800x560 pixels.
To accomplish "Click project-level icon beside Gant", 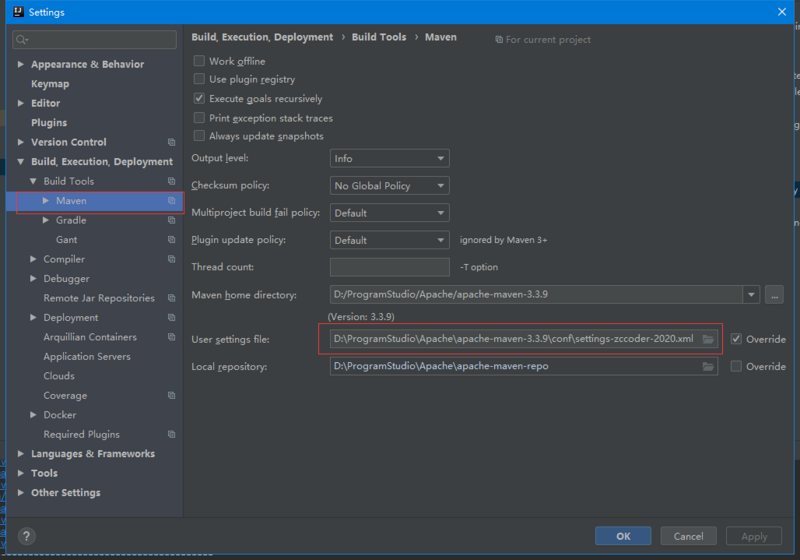I will pyautogui.click(x=171, y=240).
